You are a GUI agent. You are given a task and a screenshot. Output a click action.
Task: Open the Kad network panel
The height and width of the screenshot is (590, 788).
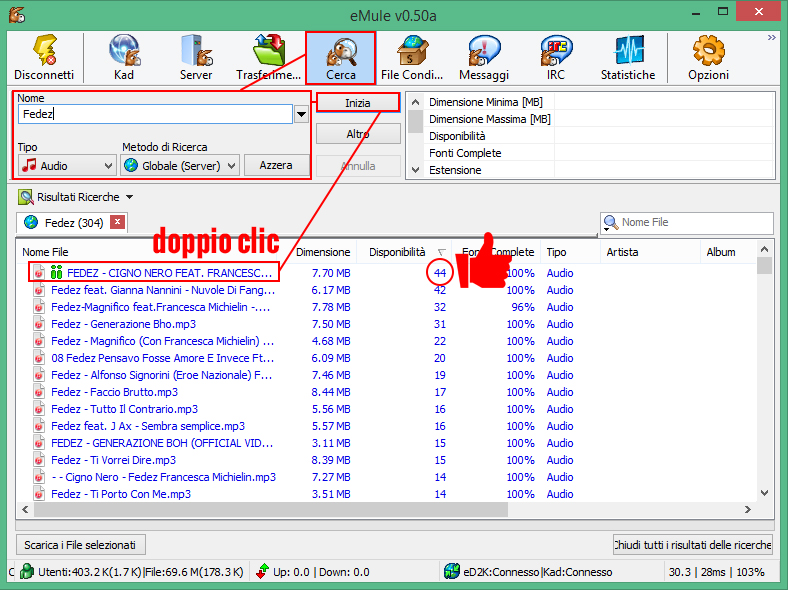pyautogui.click(x=124, y=57)
